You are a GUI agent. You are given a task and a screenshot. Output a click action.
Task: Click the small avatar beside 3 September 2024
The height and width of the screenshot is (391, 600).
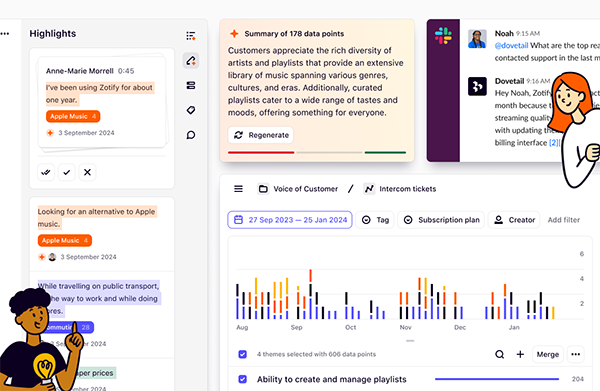pyautogui.click(x=52, y=257)
